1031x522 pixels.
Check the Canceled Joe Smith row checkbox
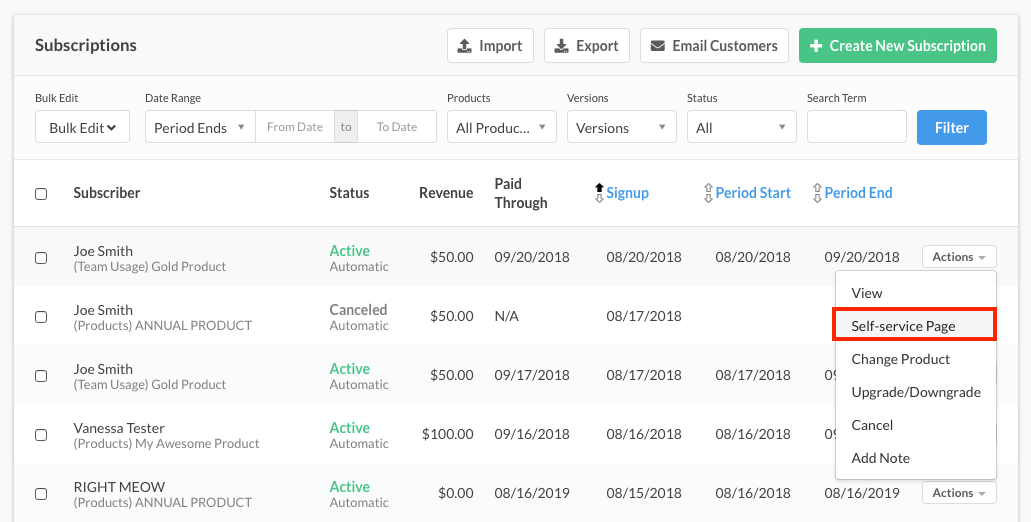coord(41,317)
